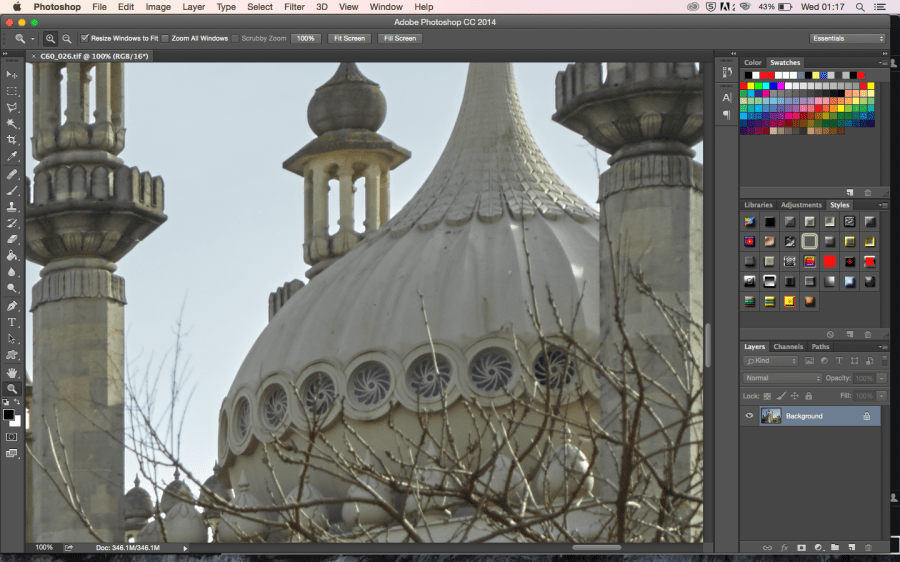
Task: Select the Hand tool
Action: [x=12, y=372]
